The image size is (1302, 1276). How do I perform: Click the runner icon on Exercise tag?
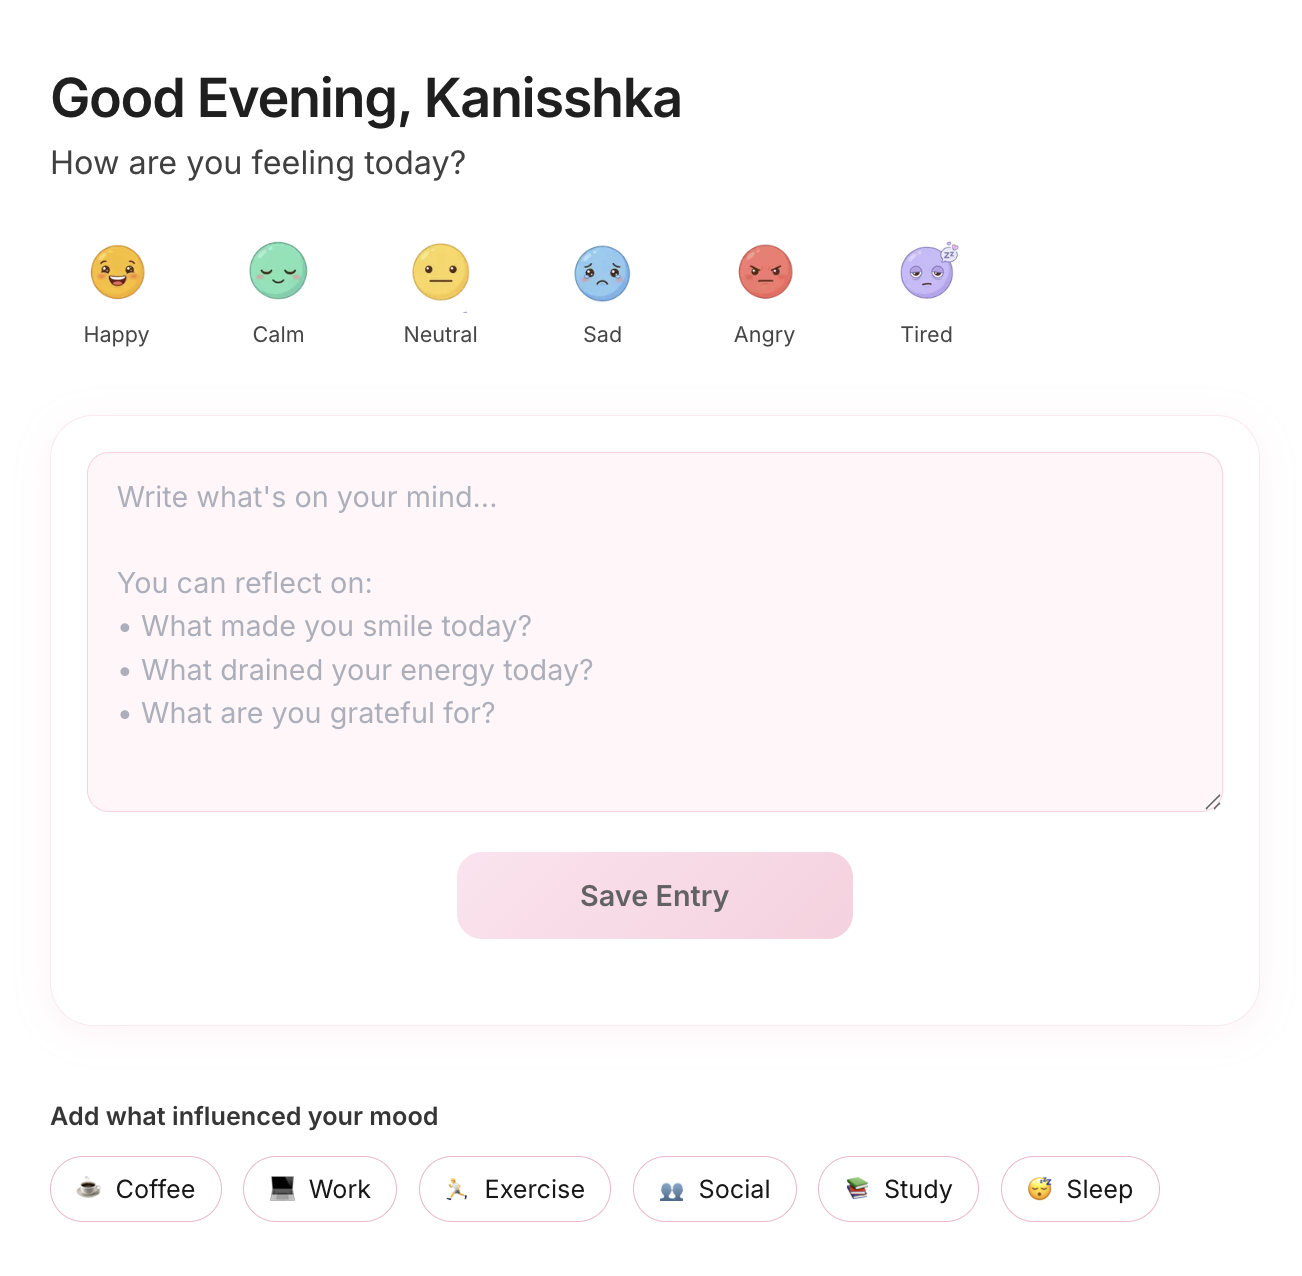click(455, 1189)
